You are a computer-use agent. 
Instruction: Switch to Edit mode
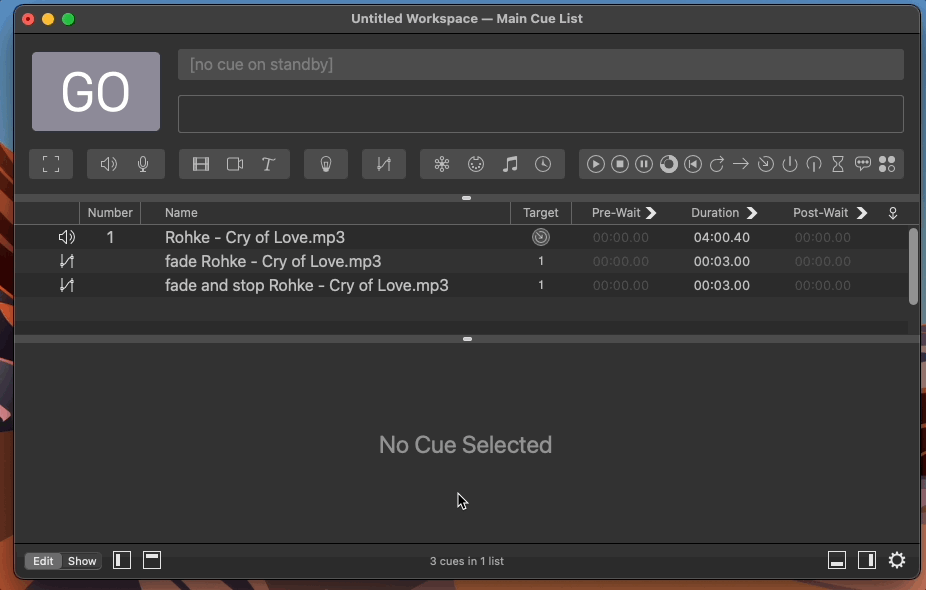(x=43, y=561)
